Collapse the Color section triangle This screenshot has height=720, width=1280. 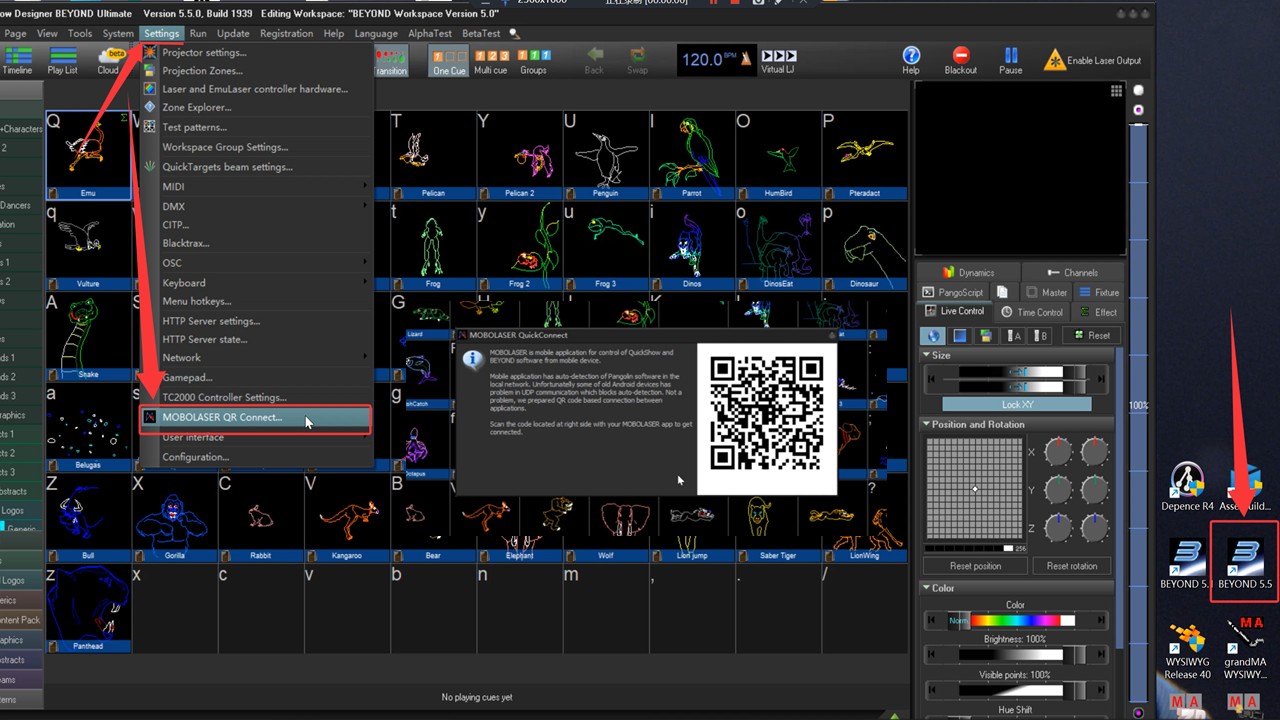pos(926,588)
